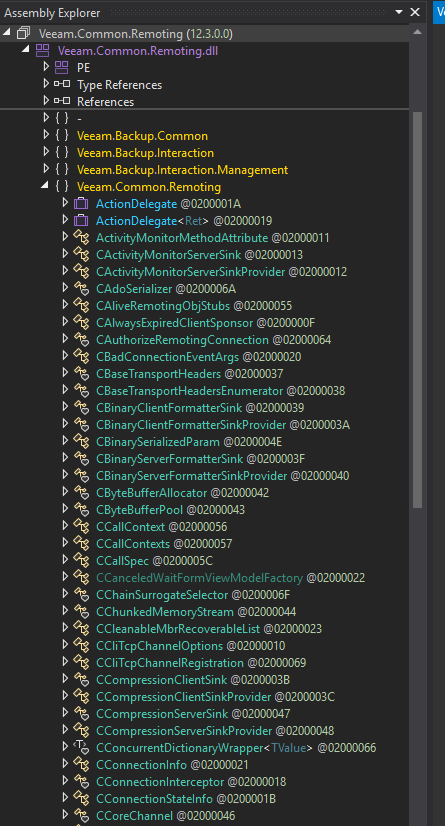This screenshot has width=445, height=826.
Task: Collapse the Veeam.Common.Remoting.dll module node
Action: [x=26, y=51]
